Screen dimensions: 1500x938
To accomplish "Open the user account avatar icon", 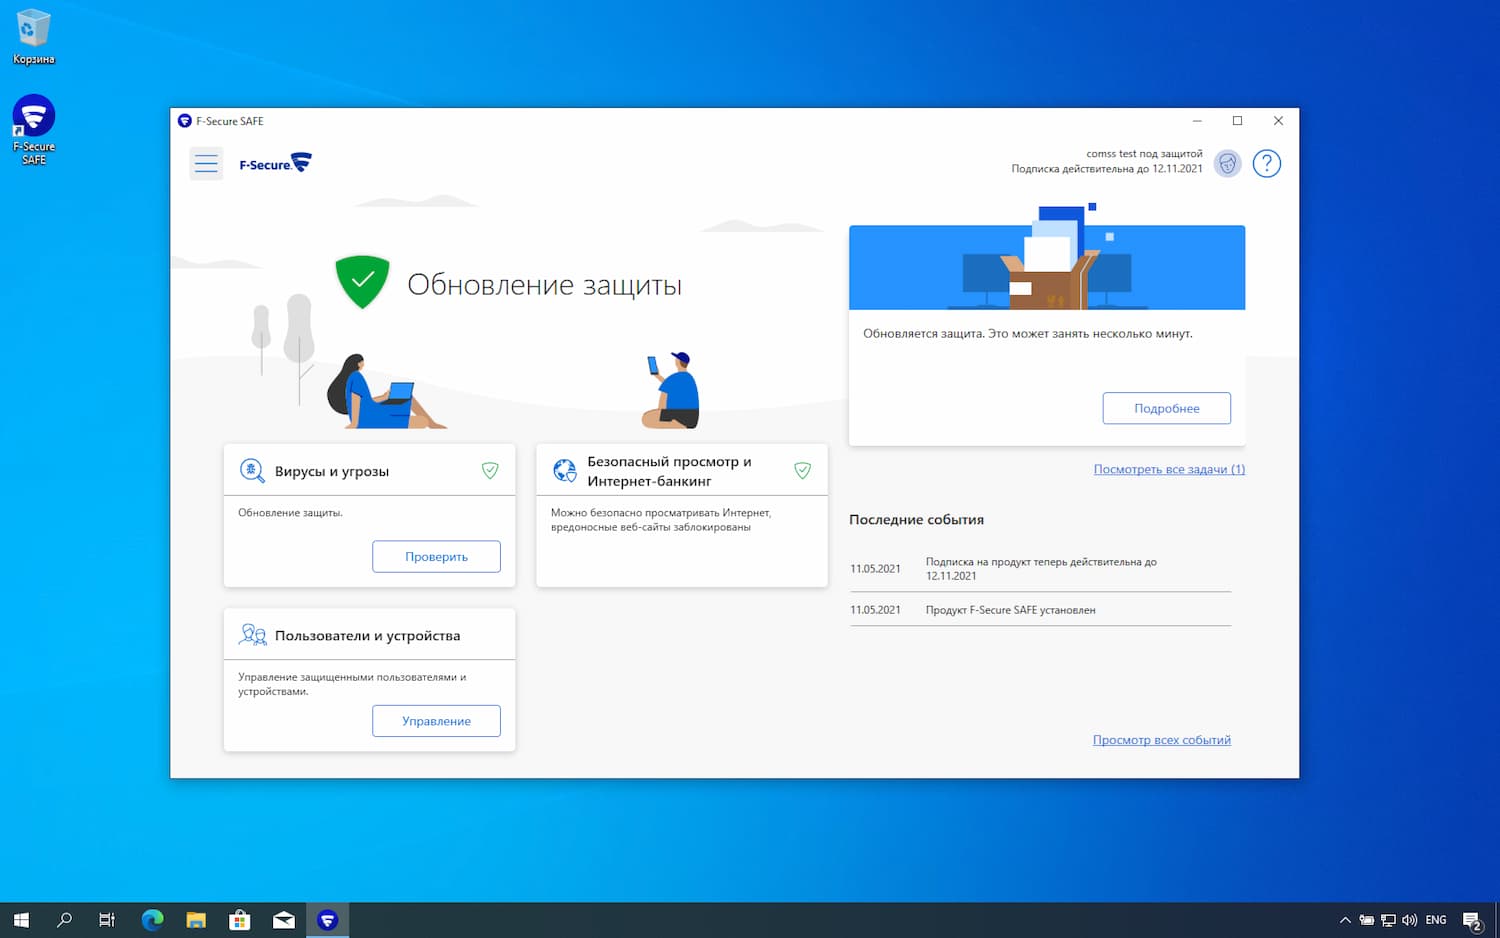I will [1227, 163].
